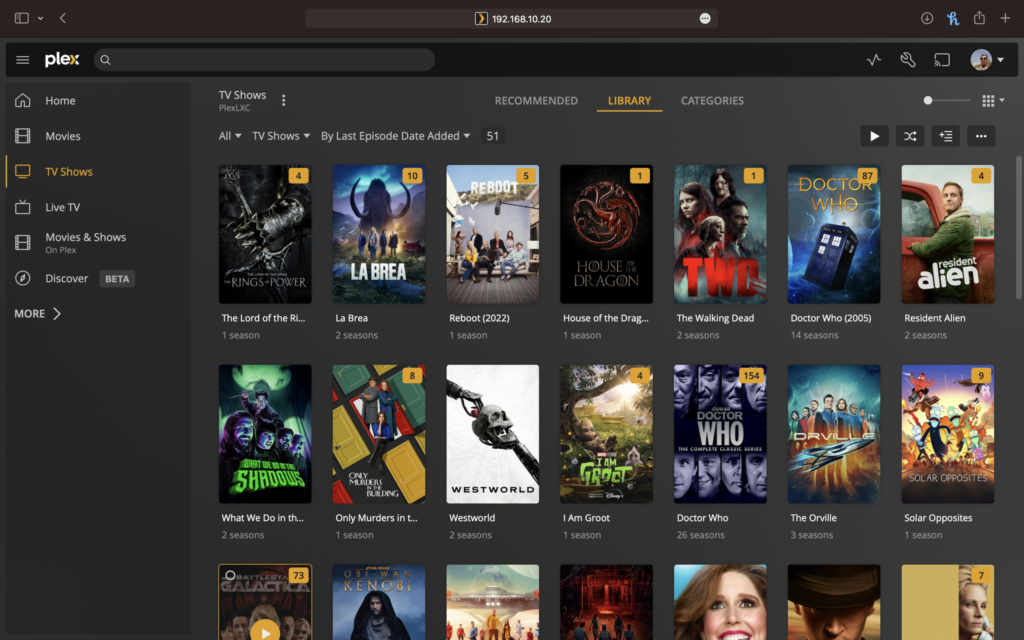Click the Discover compass icon
Viewport: 1024px width, 640px height.
pyautogui.click(x=23, y=278)
